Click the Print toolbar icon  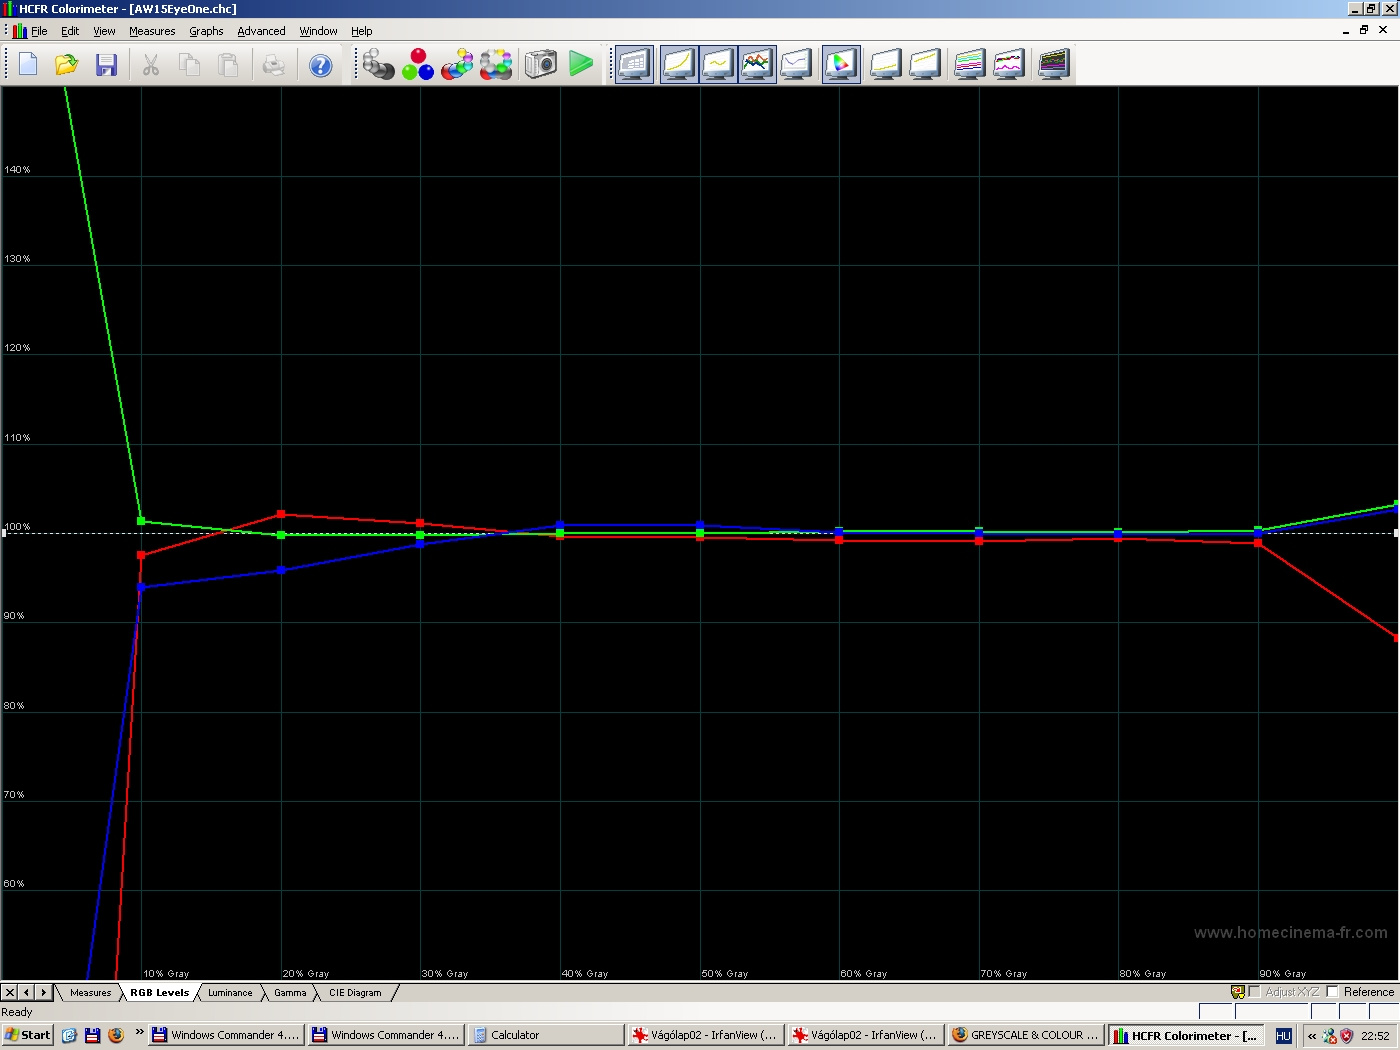pos(274,65)
